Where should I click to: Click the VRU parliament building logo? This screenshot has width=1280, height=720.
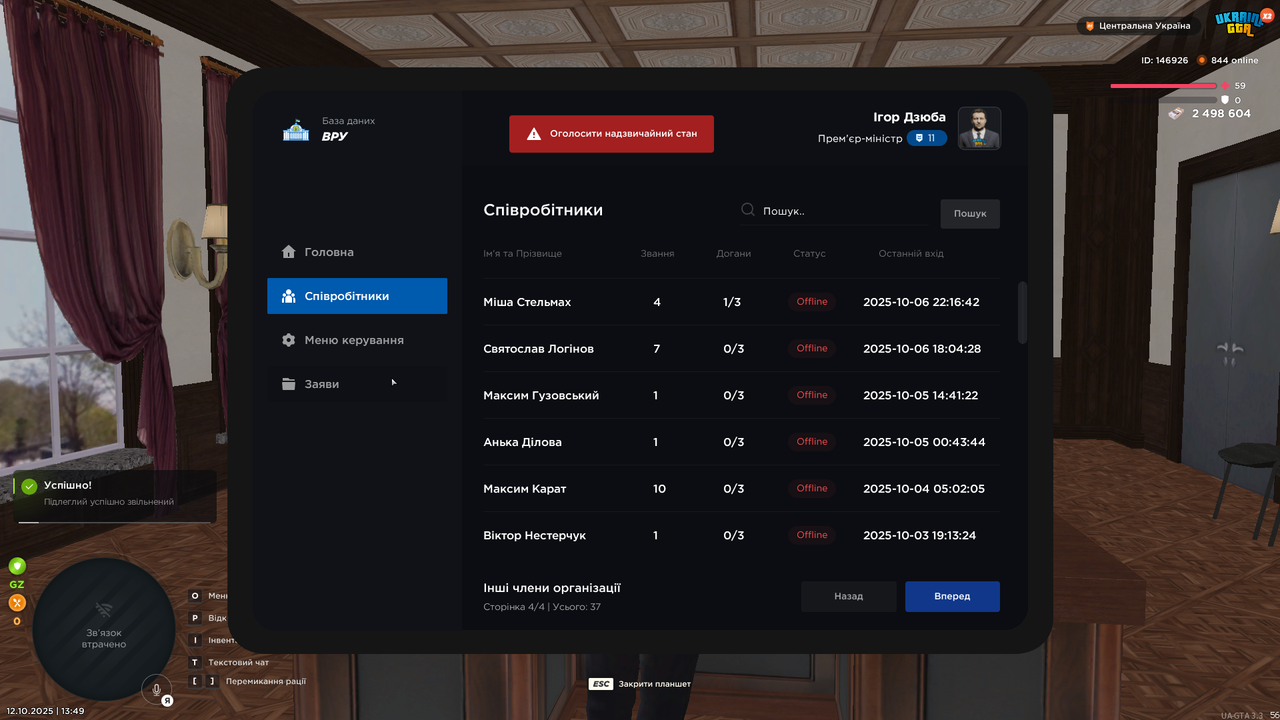pos(296,130)
